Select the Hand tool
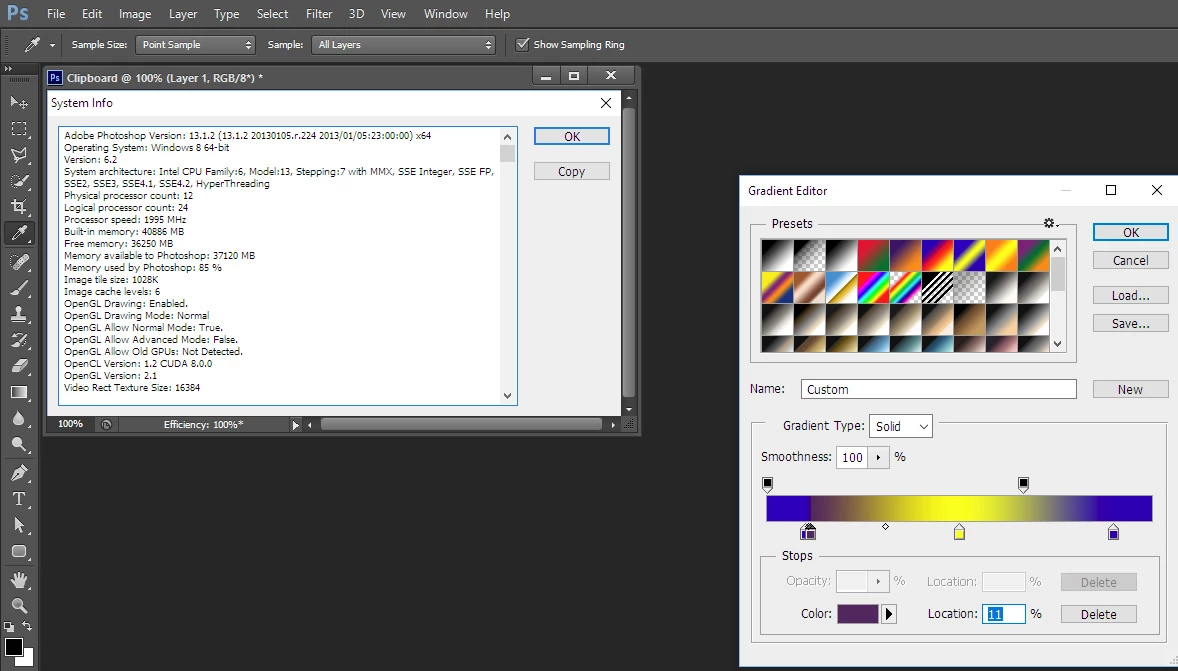 pos(19,579)
